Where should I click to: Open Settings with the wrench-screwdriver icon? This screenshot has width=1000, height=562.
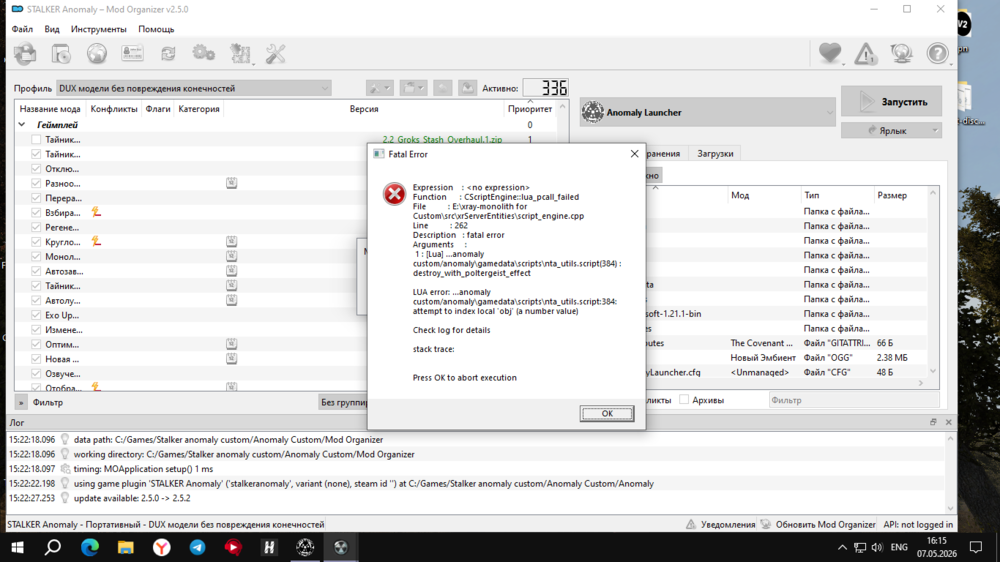coord(276,54)
